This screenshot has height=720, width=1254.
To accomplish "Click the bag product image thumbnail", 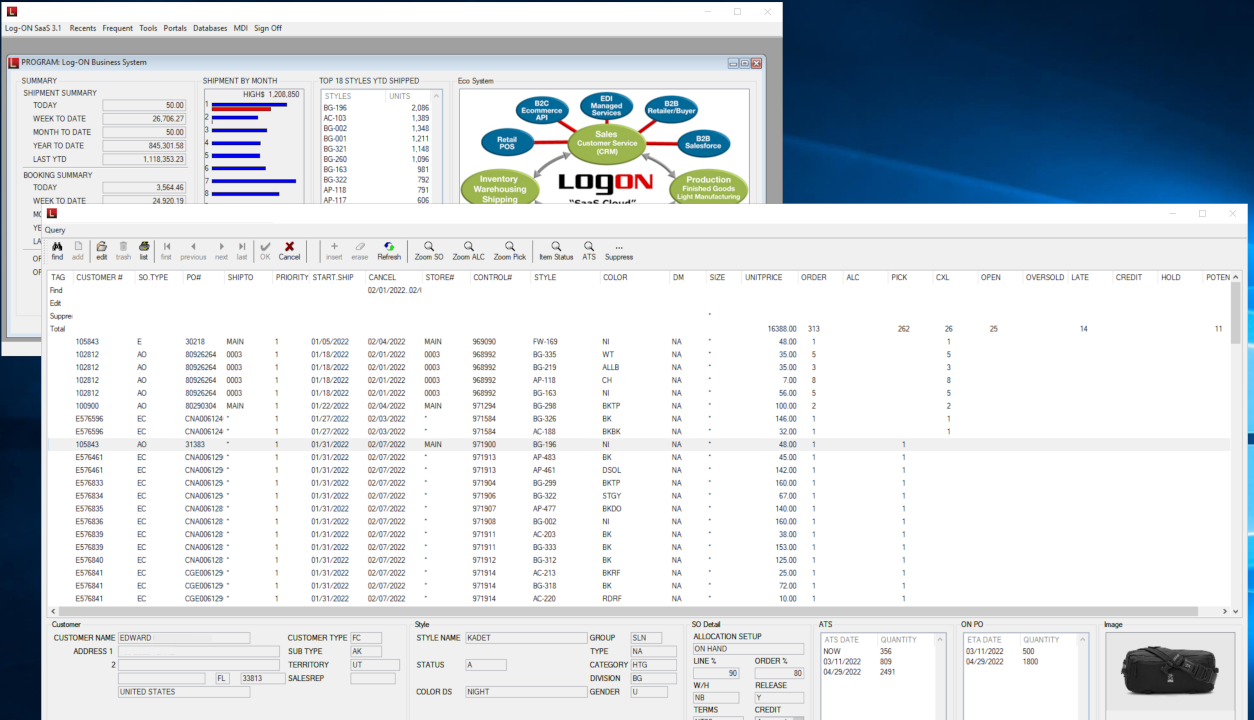I will pyautogui.click(x=1169, y=670).
